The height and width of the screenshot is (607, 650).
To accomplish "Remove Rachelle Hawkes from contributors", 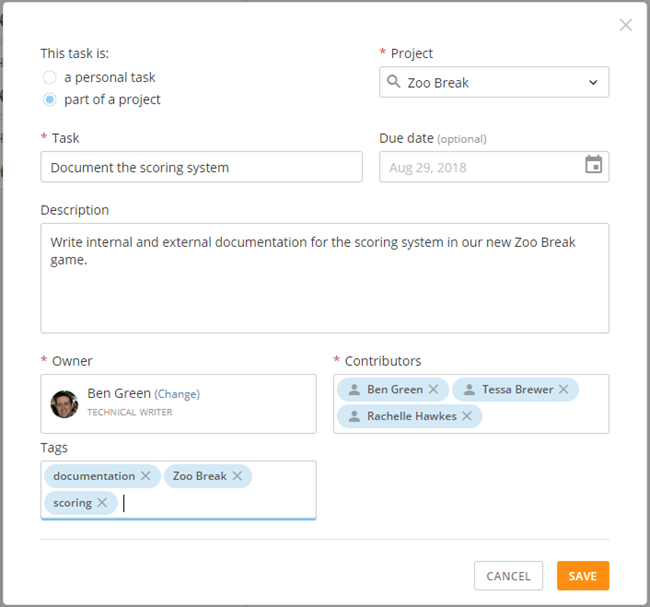I will (x=467, y=416).
